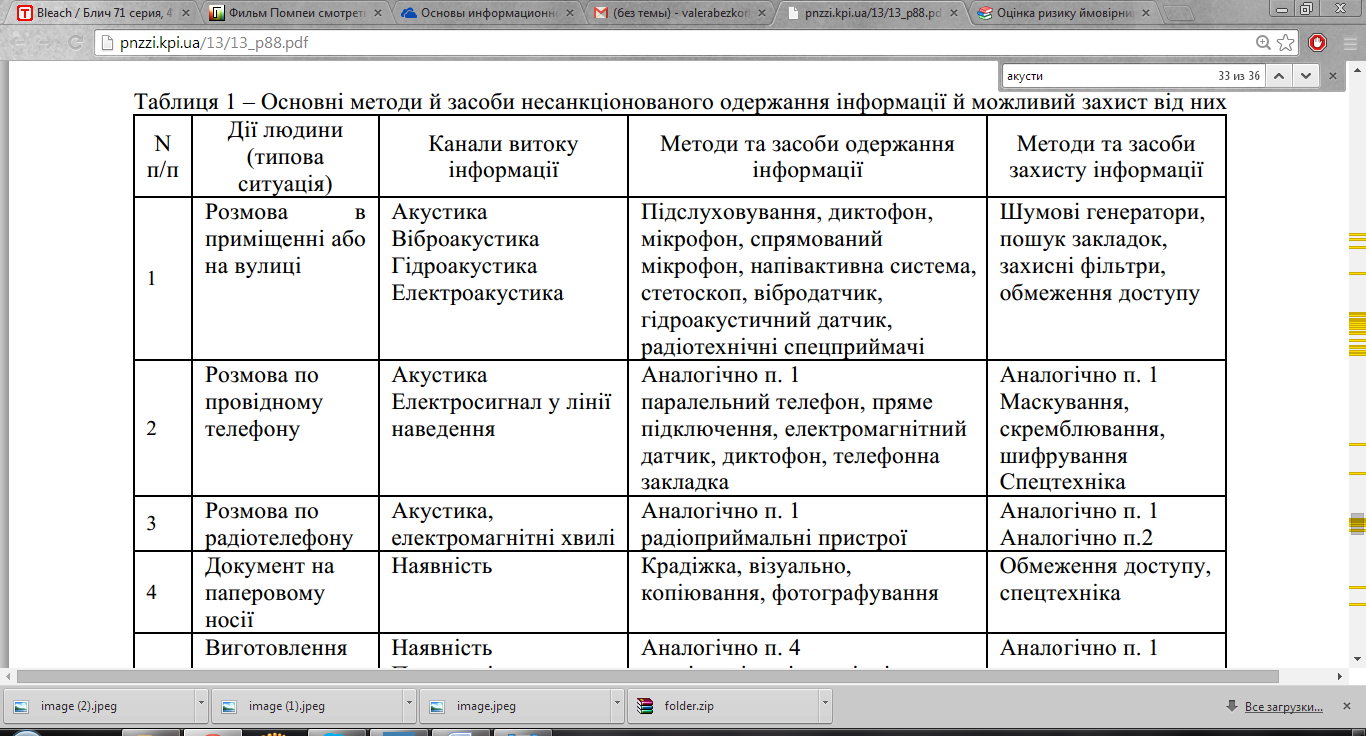Click the find match counter '33 из 36'
Screen dimensions: 1366x736
point(1239,76)
